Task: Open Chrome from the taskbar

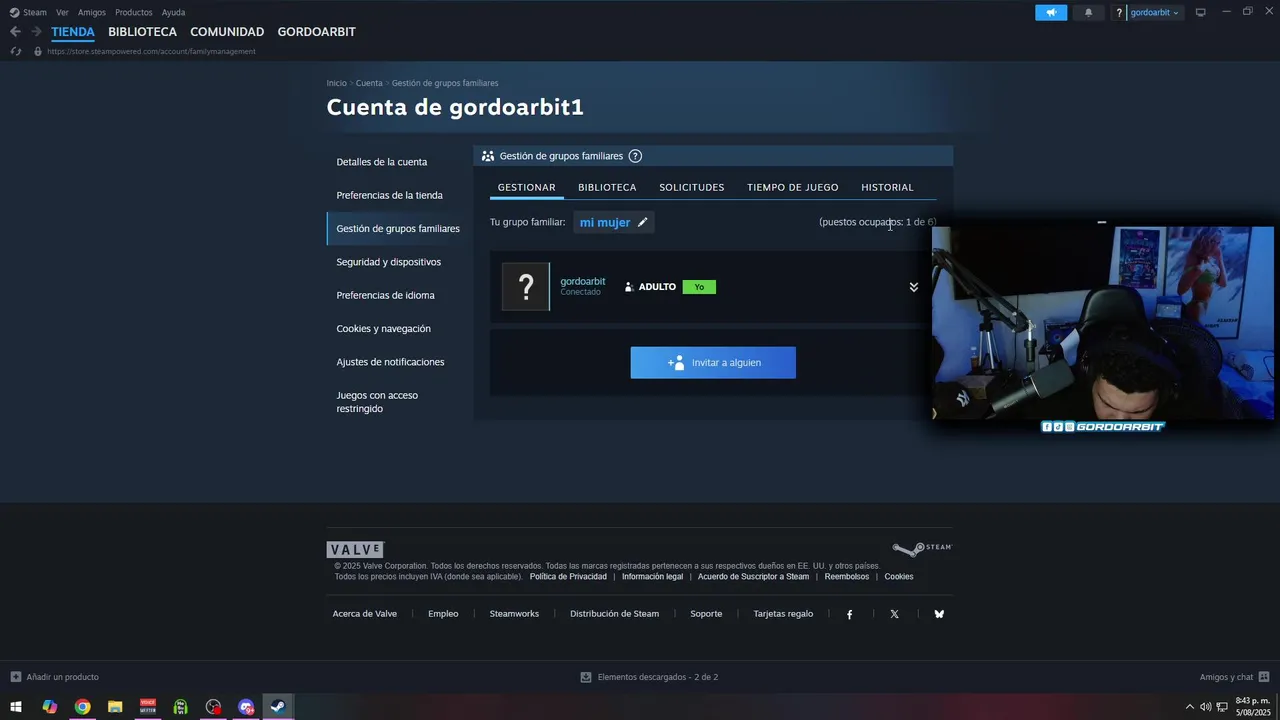Action: click(x=82, y=707)
